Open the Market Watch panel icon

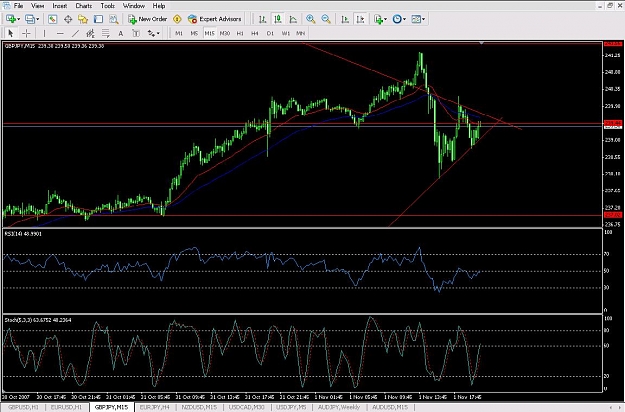point(52,19)
